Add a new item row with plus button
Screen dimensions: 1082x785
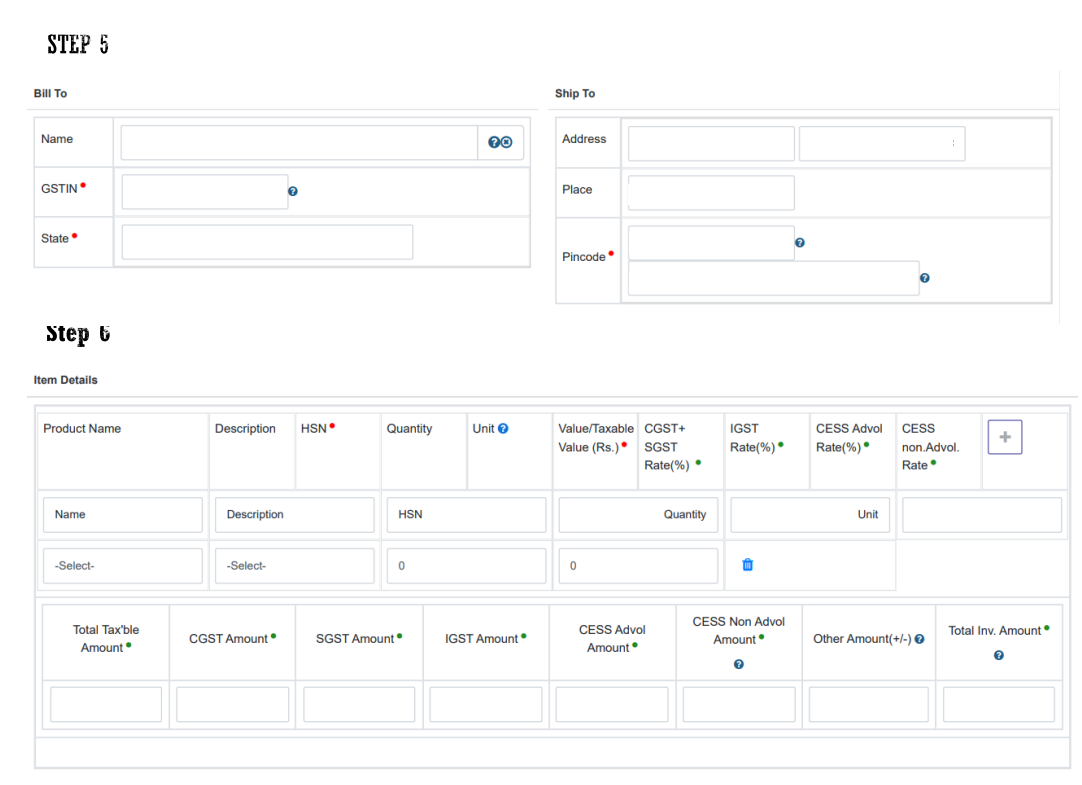(1004, 437)
